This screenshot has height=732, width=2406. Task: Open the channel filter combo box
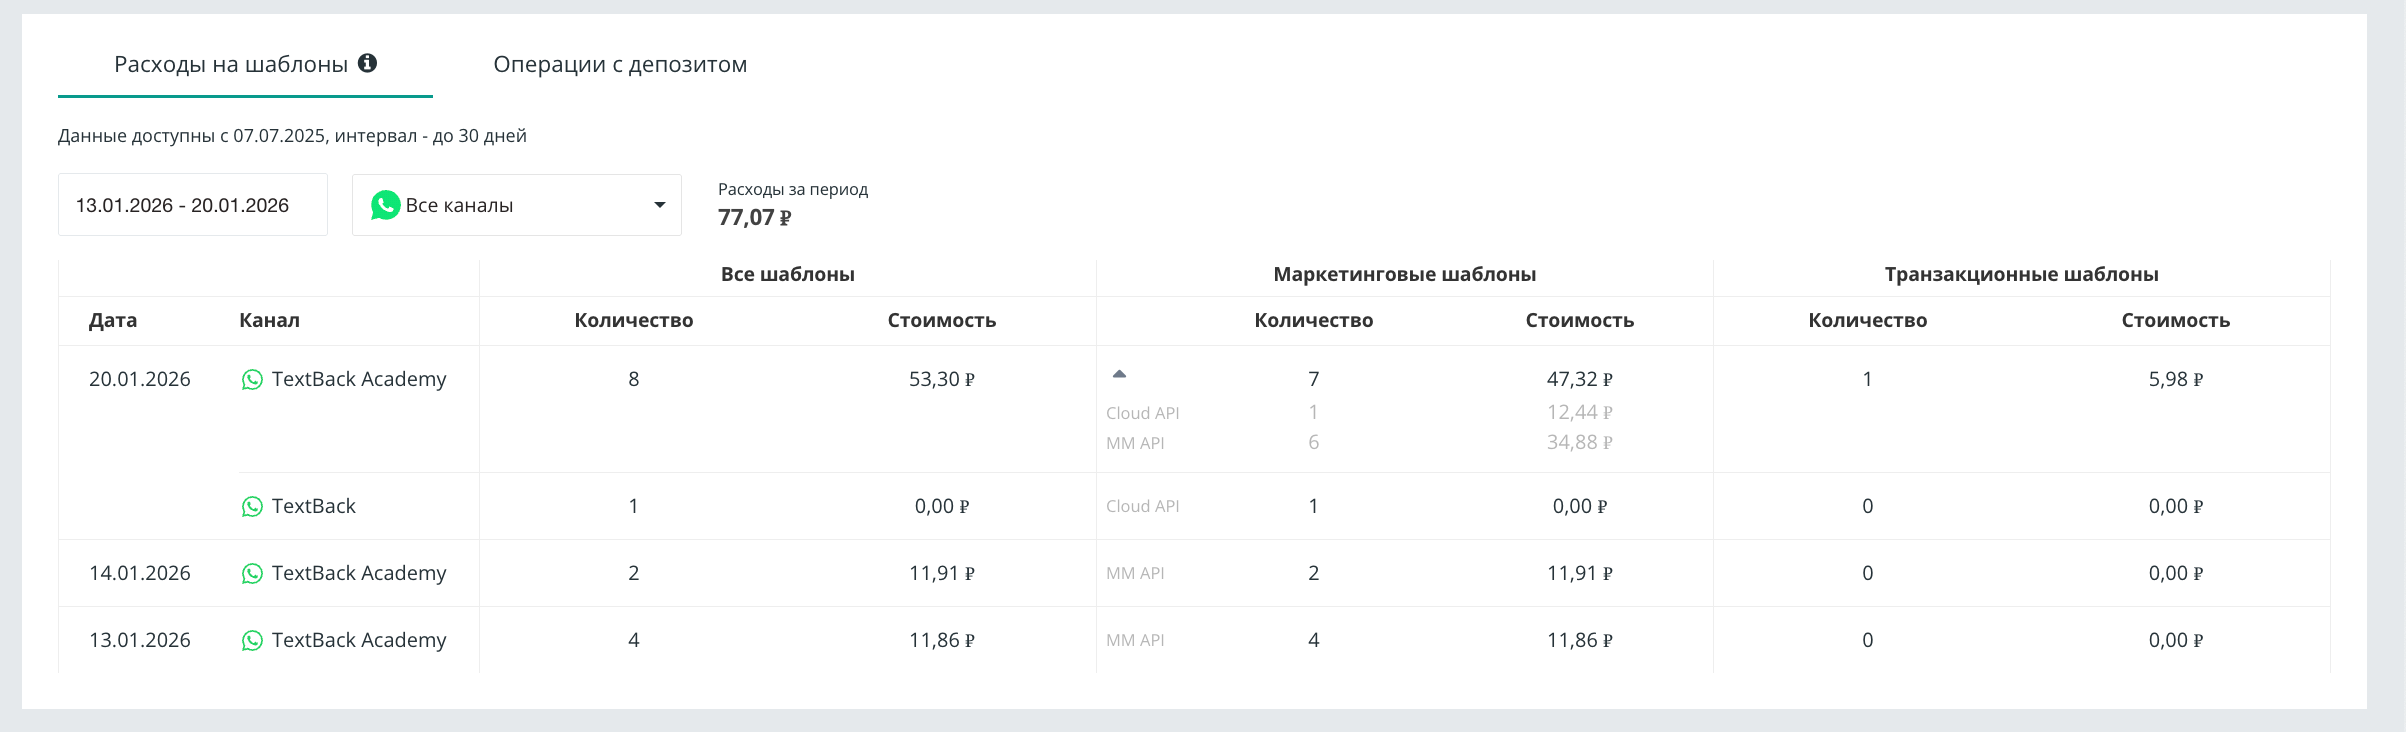pyautogui.click(x=516, y=205)
